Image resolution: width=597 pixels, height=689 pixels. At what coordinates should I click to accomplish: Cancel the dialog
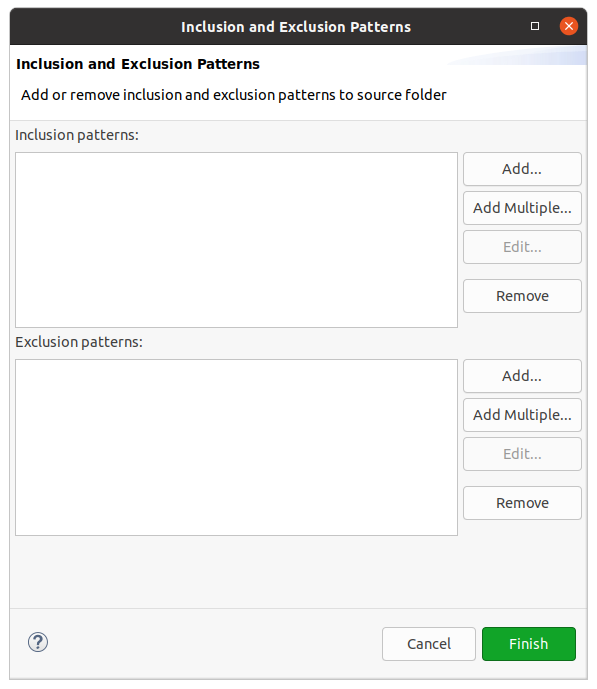click(x=429, y=644)
